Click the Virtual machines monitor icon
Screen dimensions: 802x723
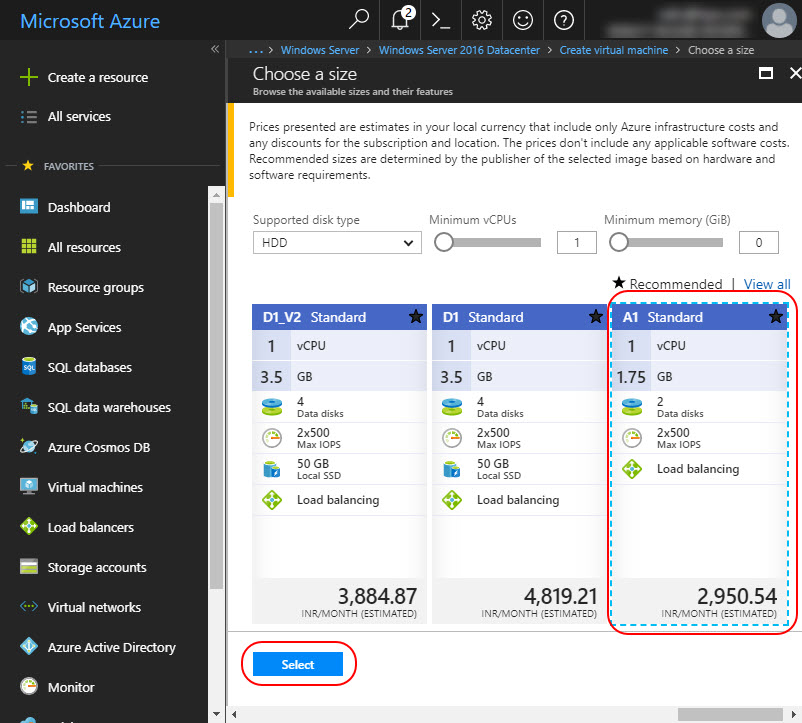(x=29, y=486)
